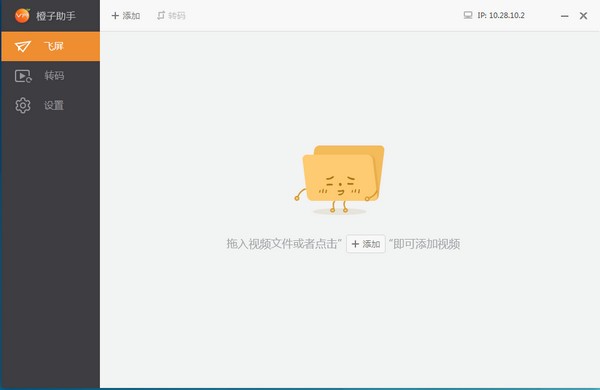Open the 飞屏 sidebar tab
The image size is (600, 390).
51,46
